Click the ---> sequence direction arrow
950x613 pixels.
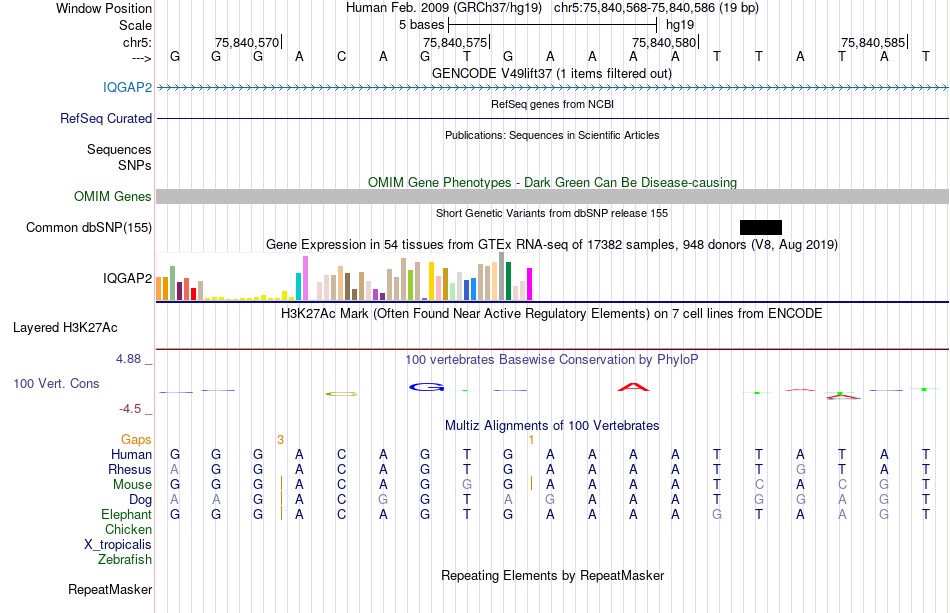pos(141,58)
